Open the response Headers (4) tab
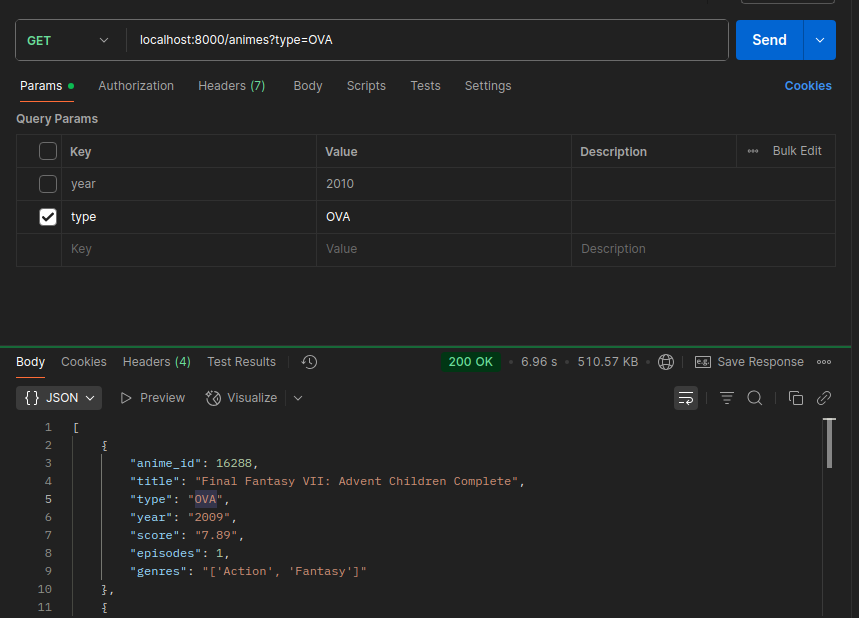The width and height of the screenshot is (859, 618). coord(157,362)
